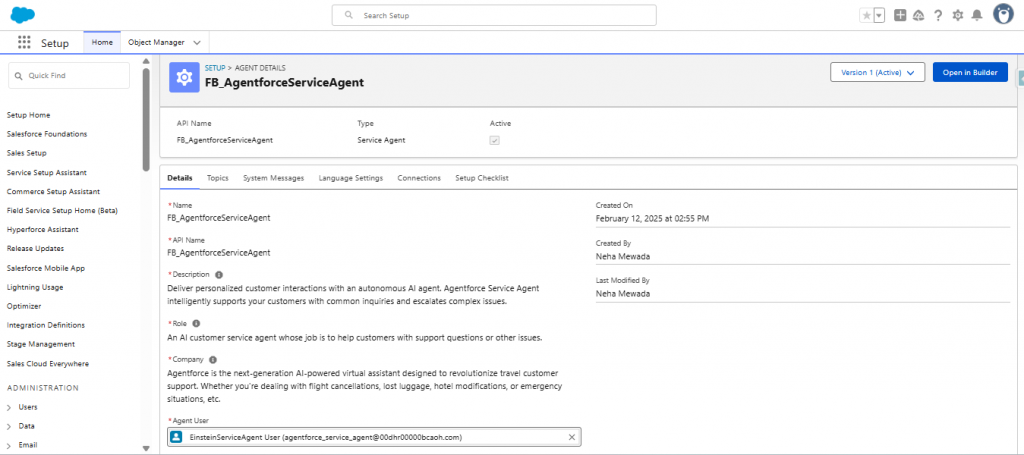The height and width of the screenshot is (455, 1024).
Task: Open Lightning Usage
Action: pos(35,287)
